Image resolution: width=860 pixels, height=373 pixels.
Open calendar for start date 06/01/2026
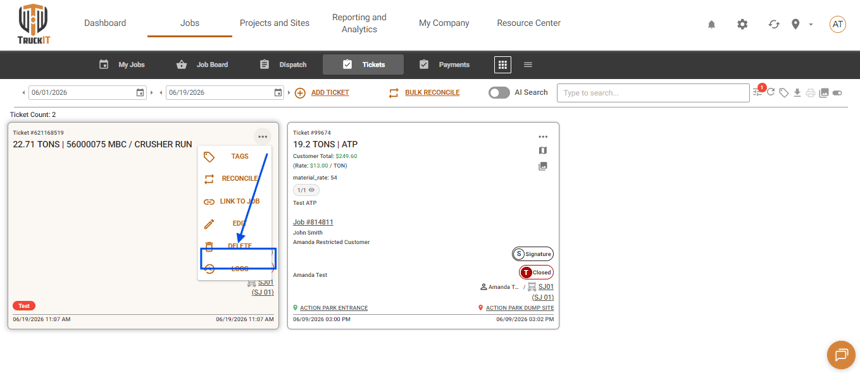click(140, 93)
